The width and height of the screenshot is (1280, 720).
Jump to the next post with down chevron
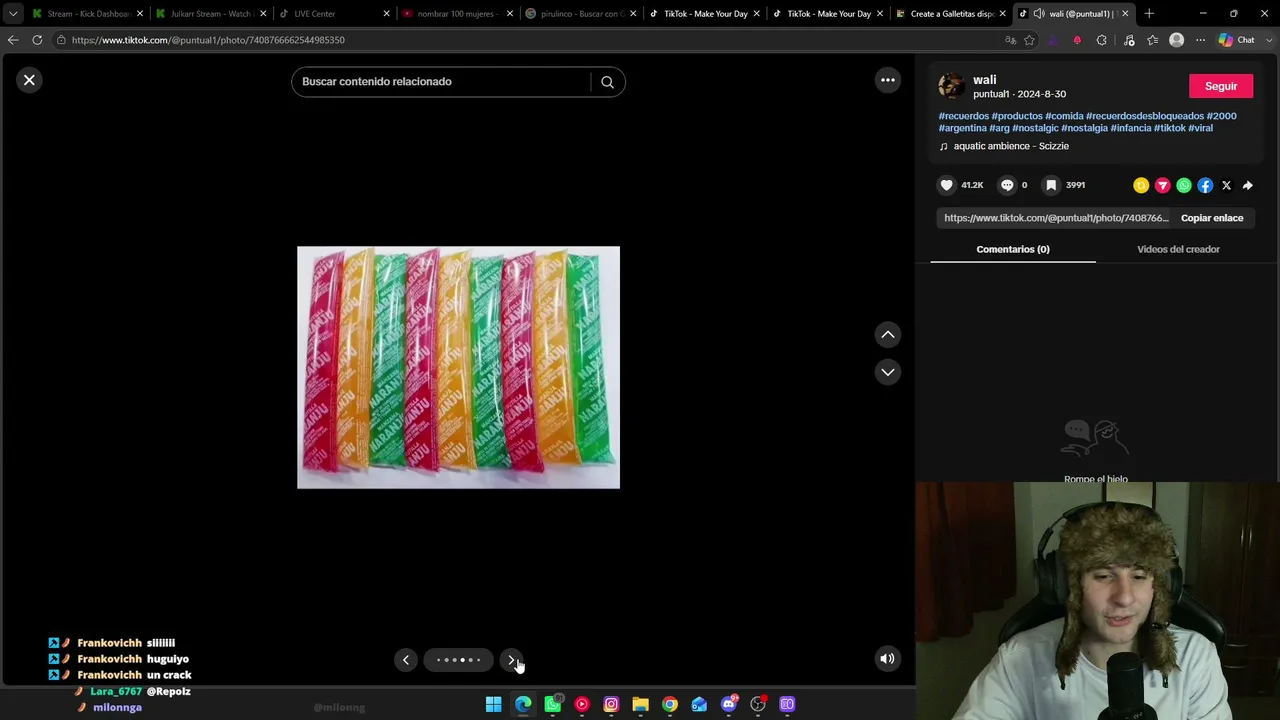coord(888,372)
